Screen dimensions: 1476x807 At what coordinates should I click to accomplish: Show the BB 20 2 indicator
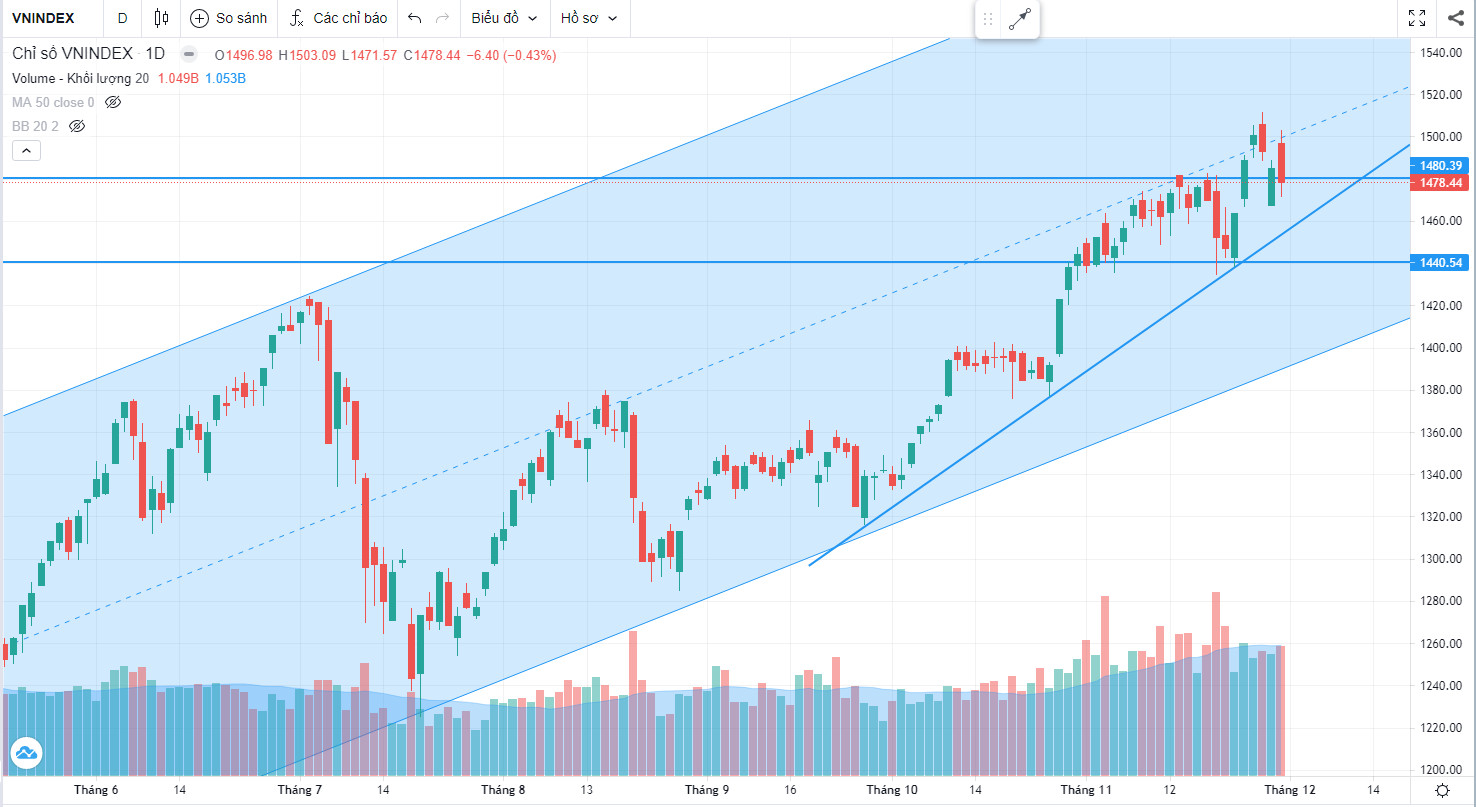point(77,126)
